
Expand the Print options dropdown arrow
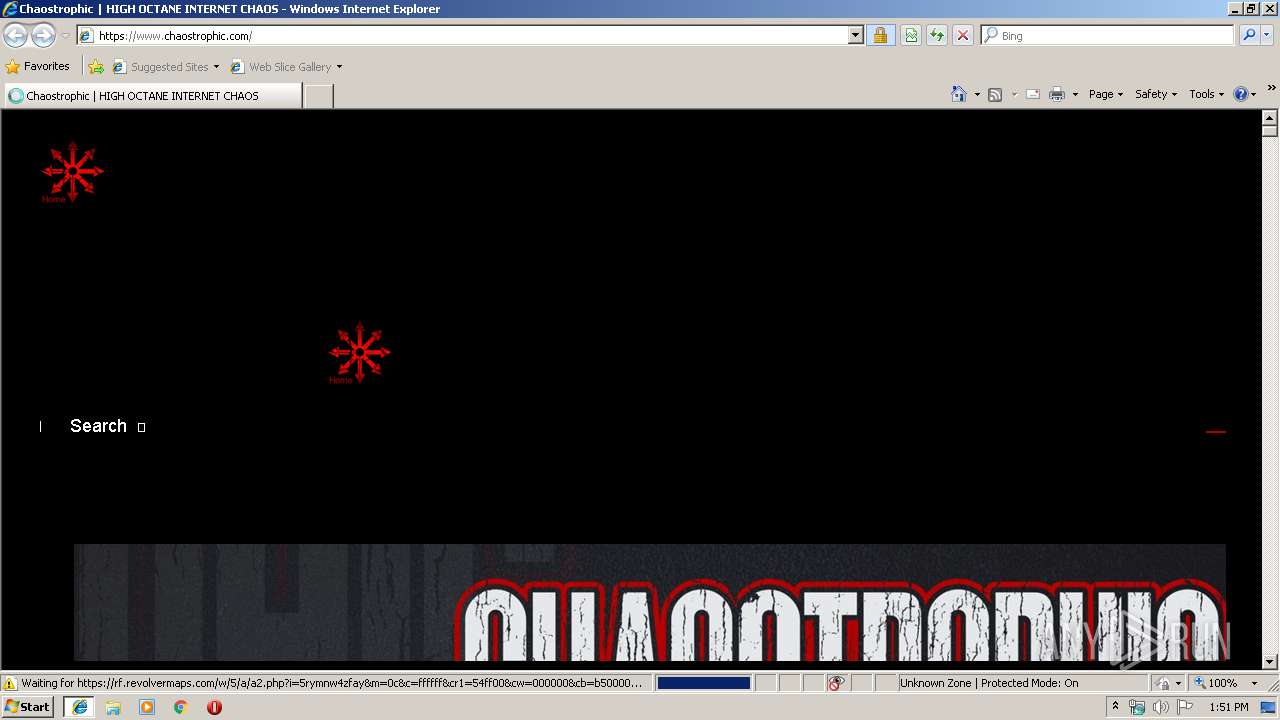(x=1075, y=94)
